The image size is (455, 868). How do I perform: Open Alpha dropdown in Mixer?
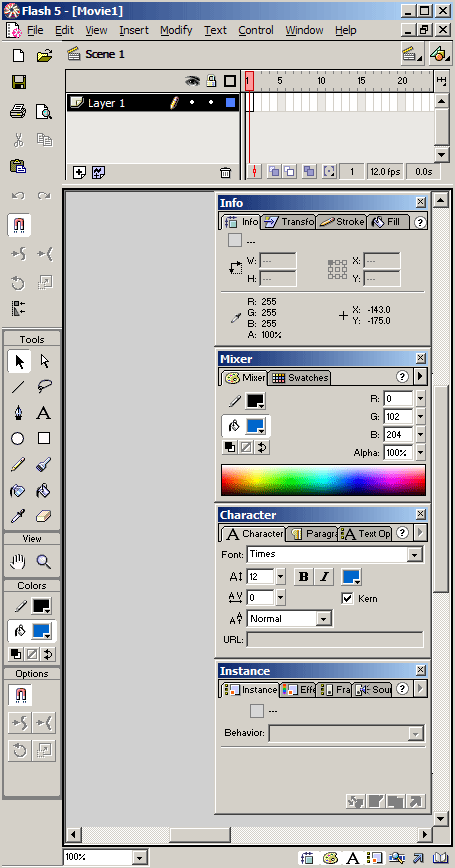tap(420, 453)
